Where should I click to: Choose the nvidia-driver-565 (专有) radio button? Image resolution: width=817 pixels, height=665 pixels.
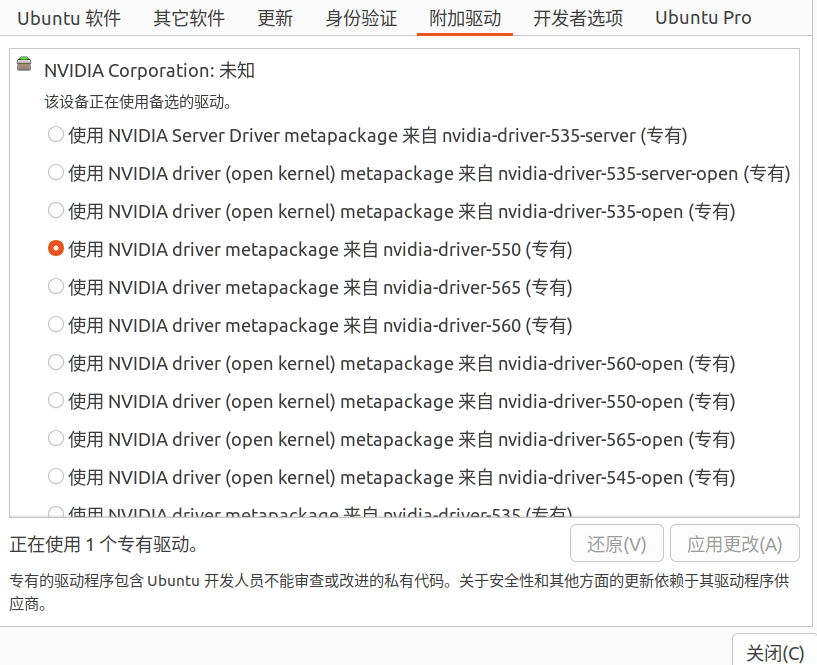56,287
